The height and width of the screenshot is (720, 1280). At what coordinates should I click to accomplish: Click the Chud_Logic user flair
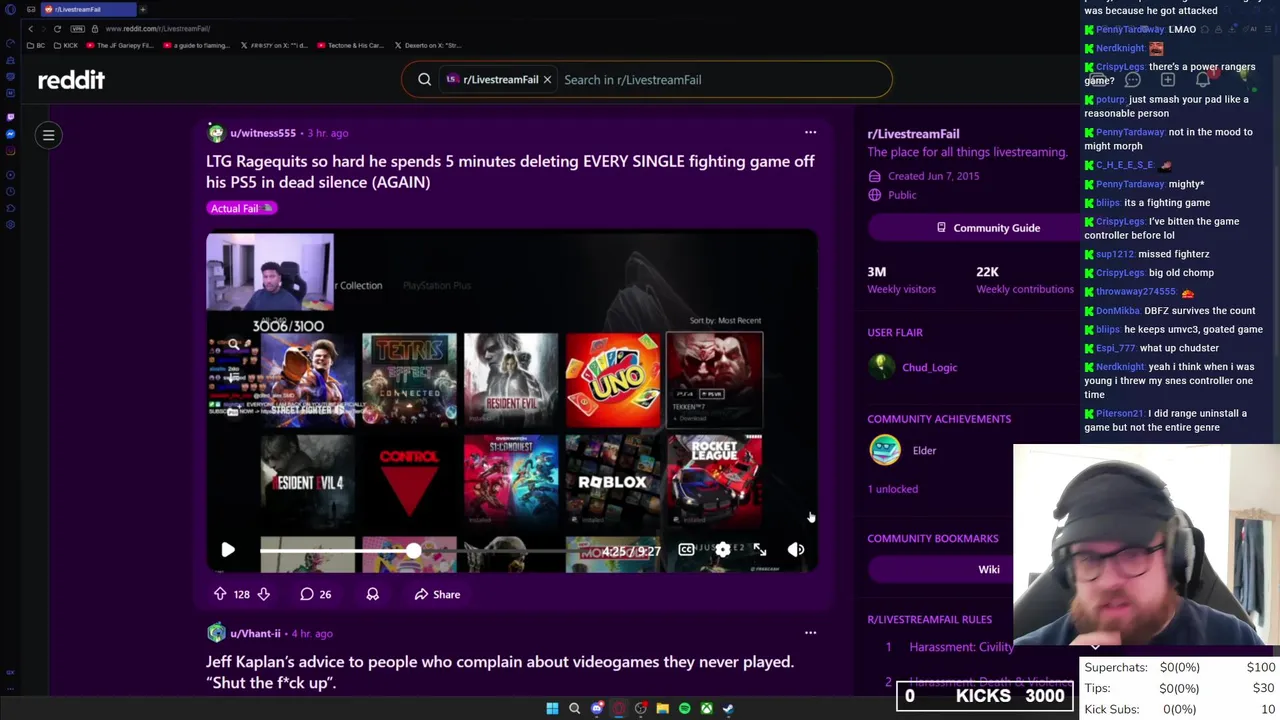(929, 367)
